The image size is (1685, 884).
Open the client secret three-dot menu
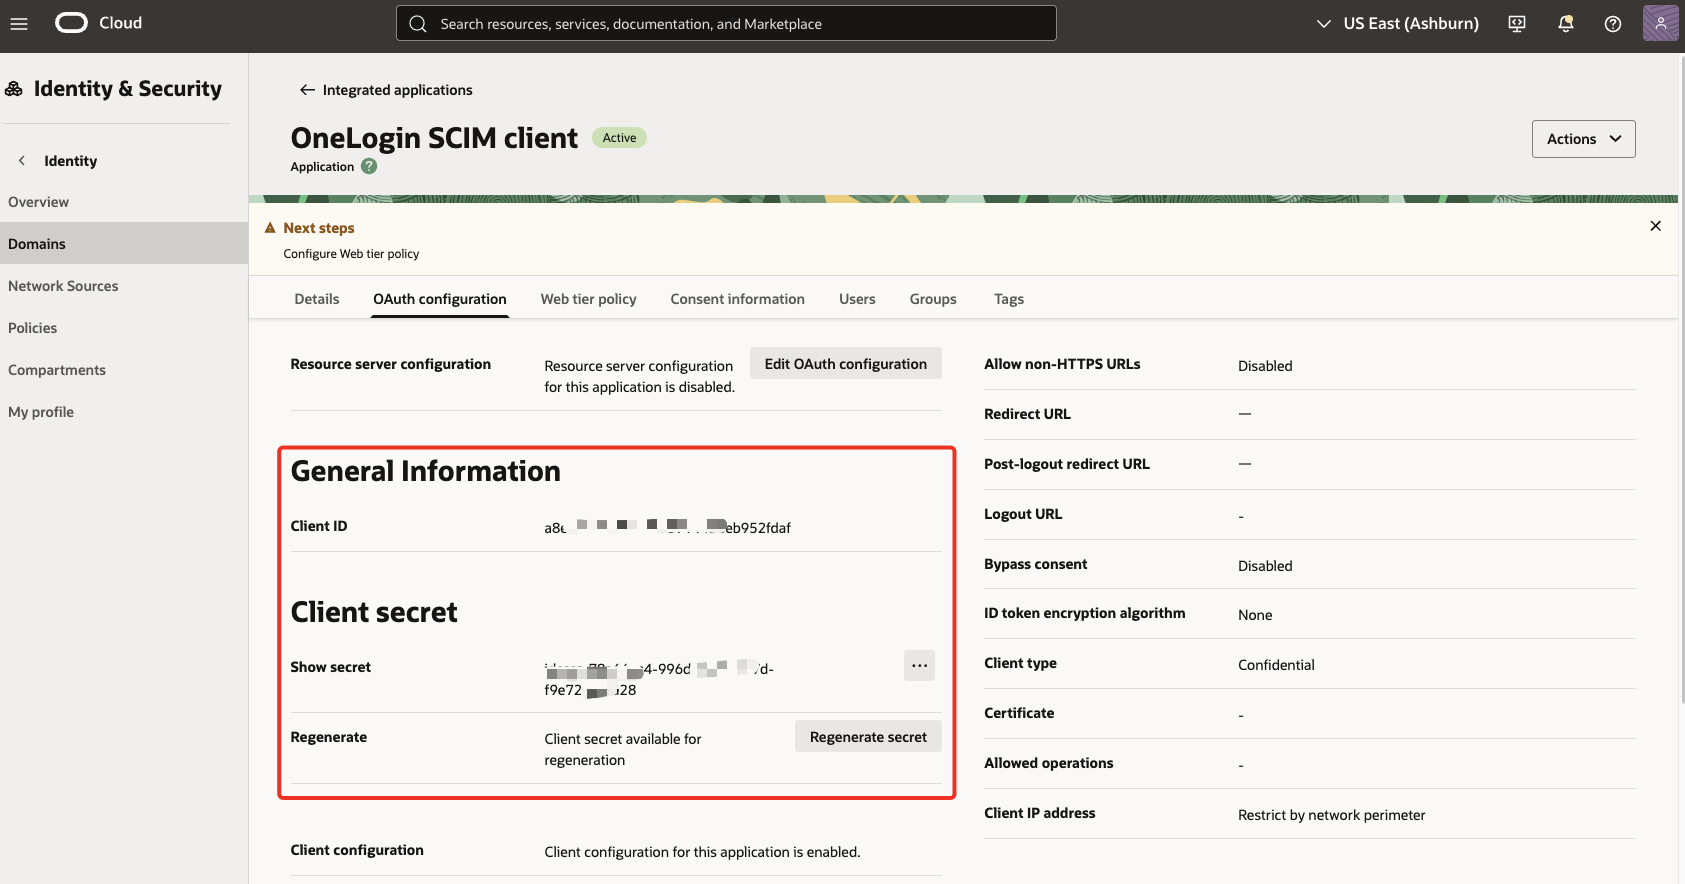(919, 666)
